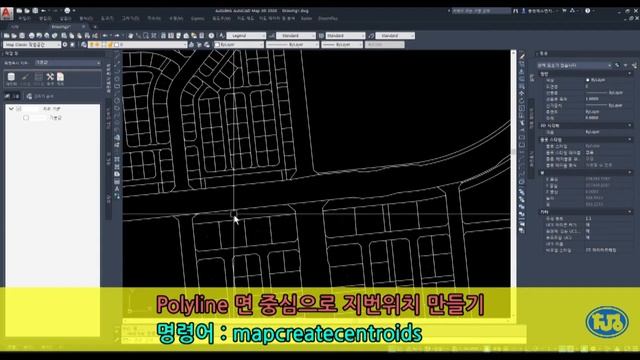Collapse the root node in display manager tree

pos(11,109)
